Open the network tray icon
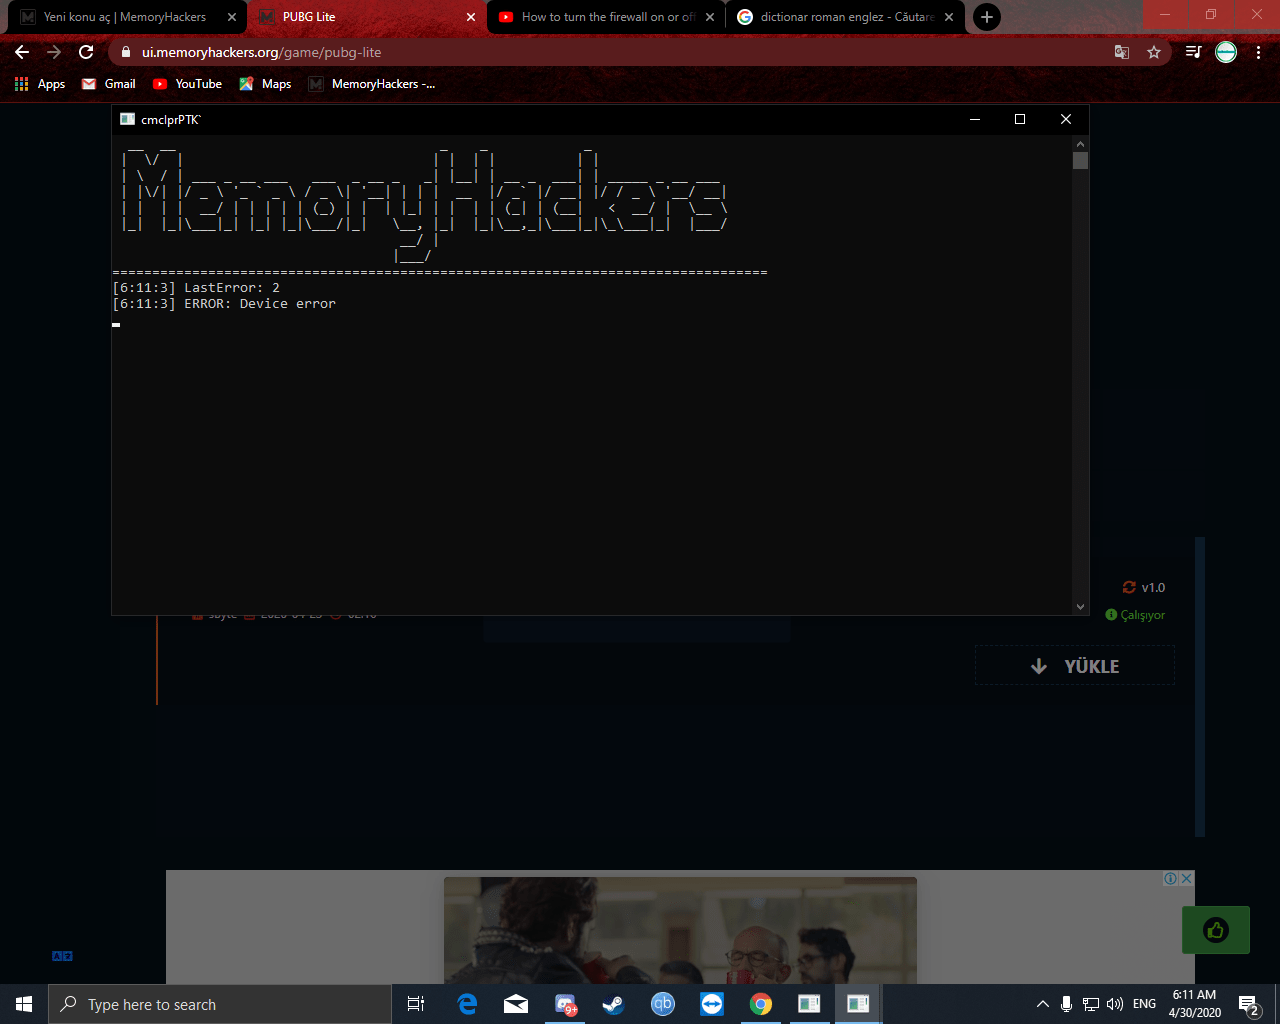 coord(1091,1004)
